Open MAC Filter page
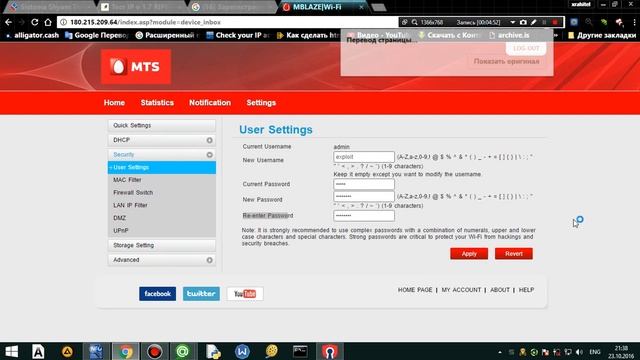 (x=127, y=180)
